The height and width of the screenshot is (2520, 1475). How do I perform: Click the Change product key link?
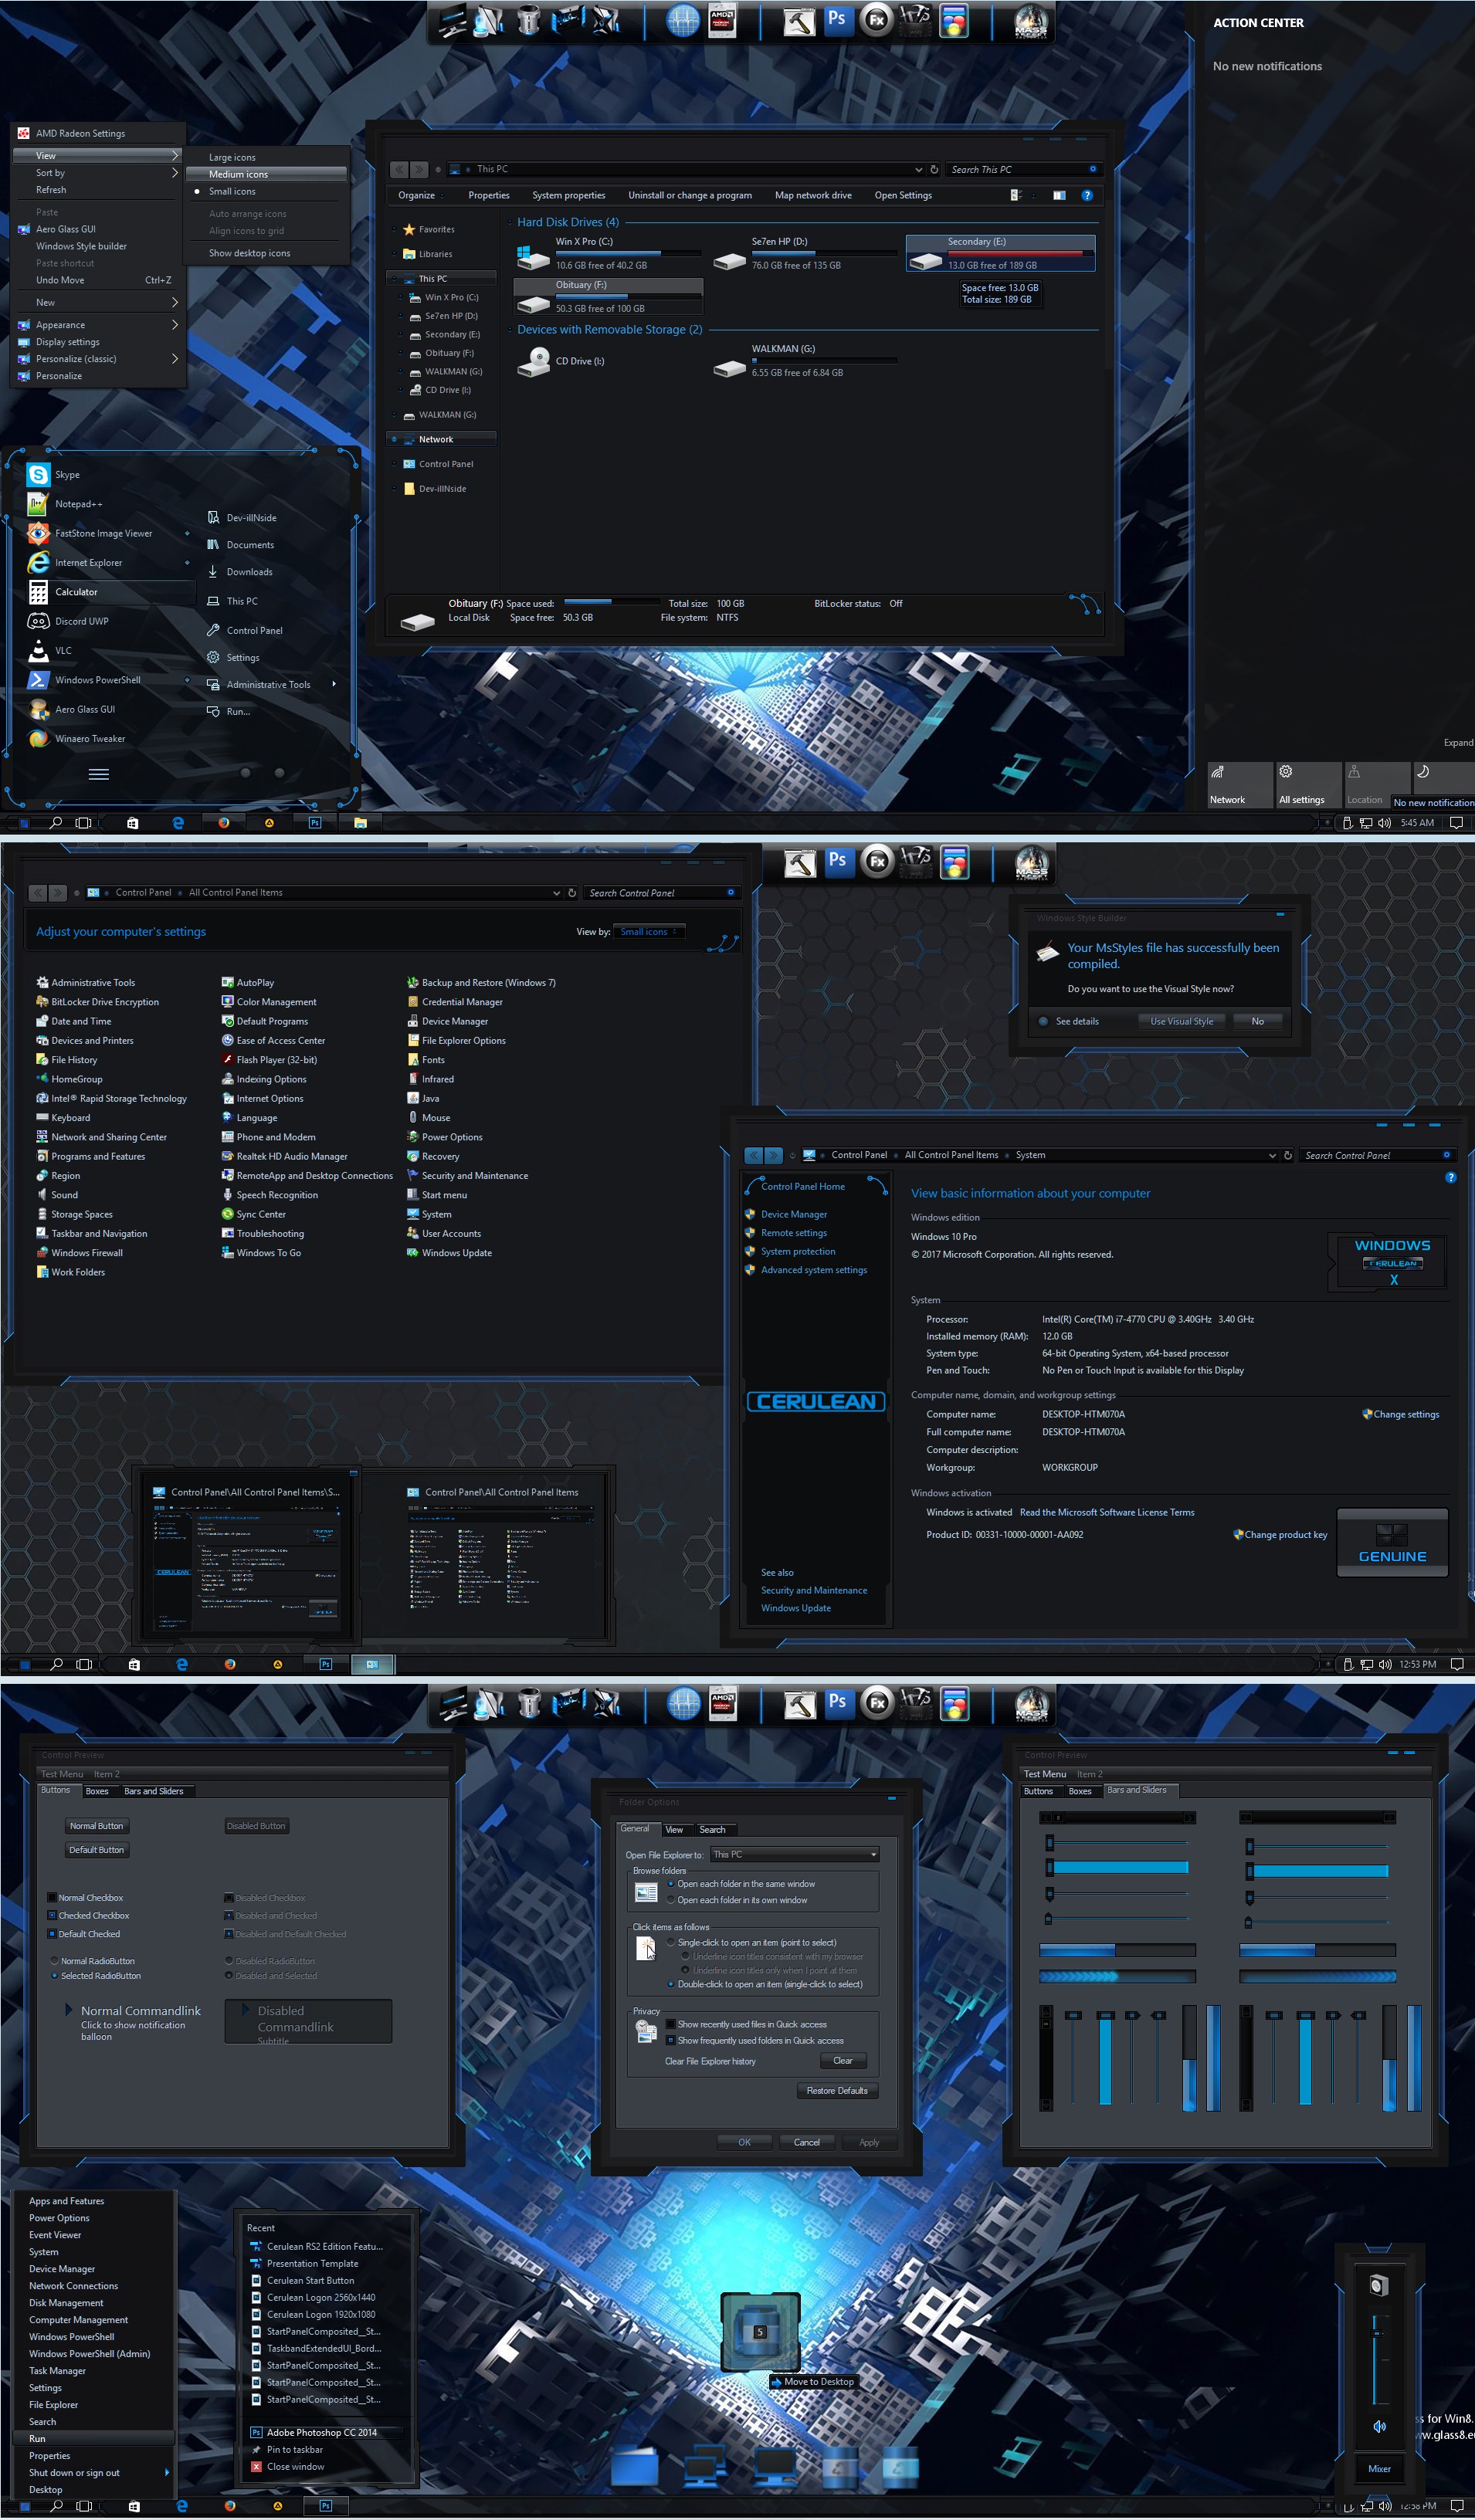(x=1286, y=1535)
